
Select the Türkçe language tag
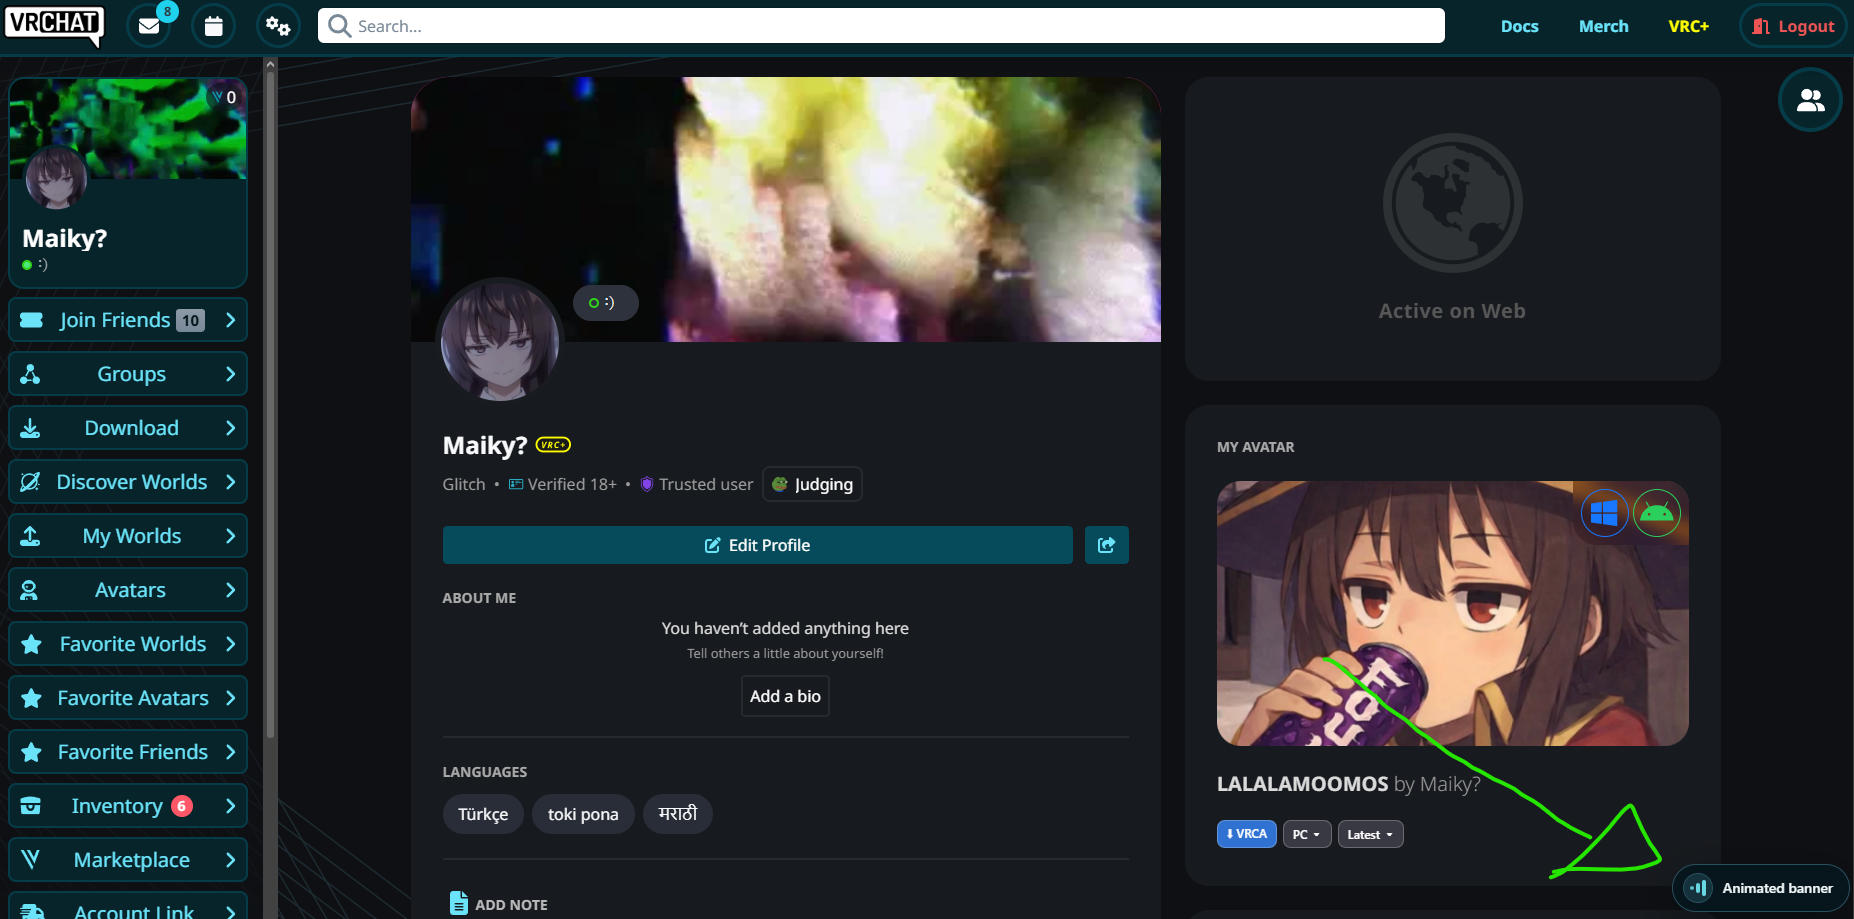click(483, 814)
